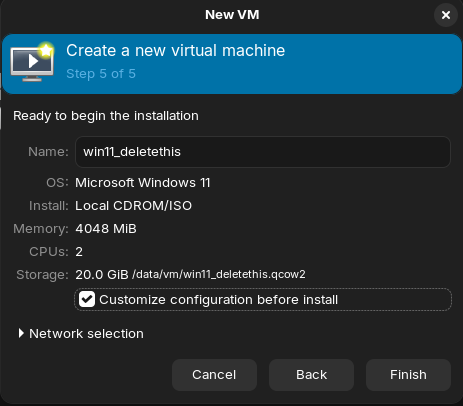Click the Local CDROM/ISO install value

[133, 206]
